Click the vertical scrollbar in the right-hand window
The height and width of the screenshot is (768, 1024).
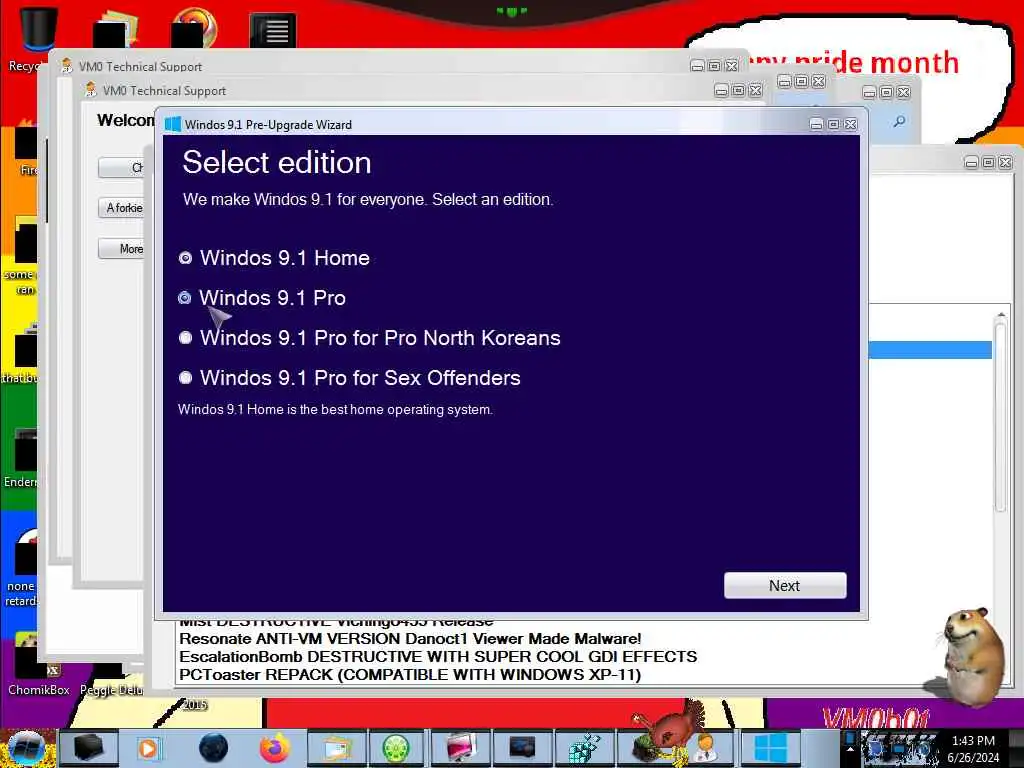pyautogui.click(x=1000, y=418)
